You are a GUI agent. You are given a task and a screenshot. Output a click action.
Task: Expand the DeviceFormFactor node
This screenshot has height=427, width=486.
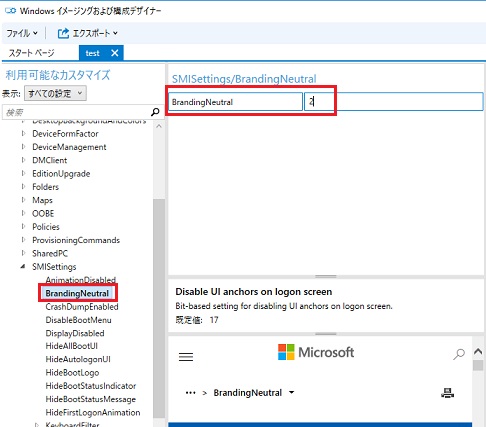point(23,134)
